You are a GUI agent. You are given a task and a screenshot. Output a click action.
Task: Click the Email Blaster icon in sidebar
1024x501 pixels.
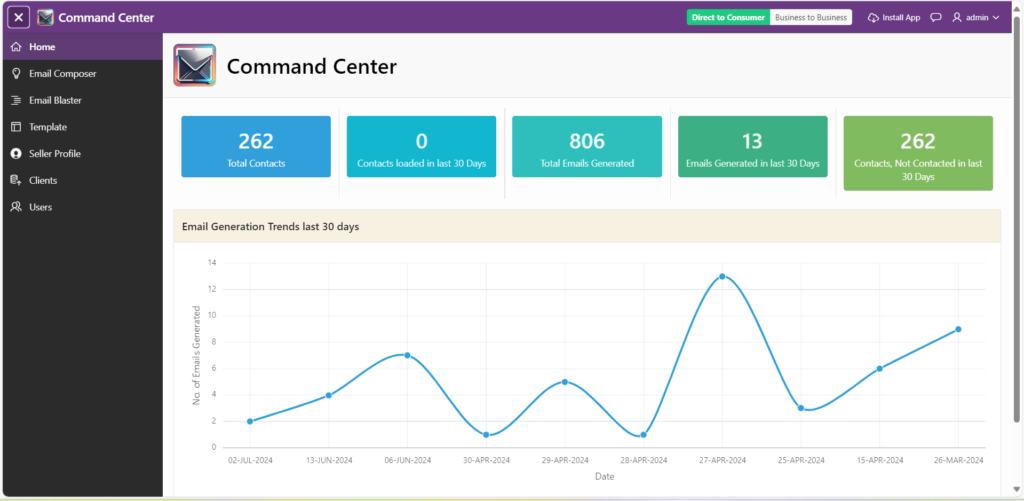point(16,100)
